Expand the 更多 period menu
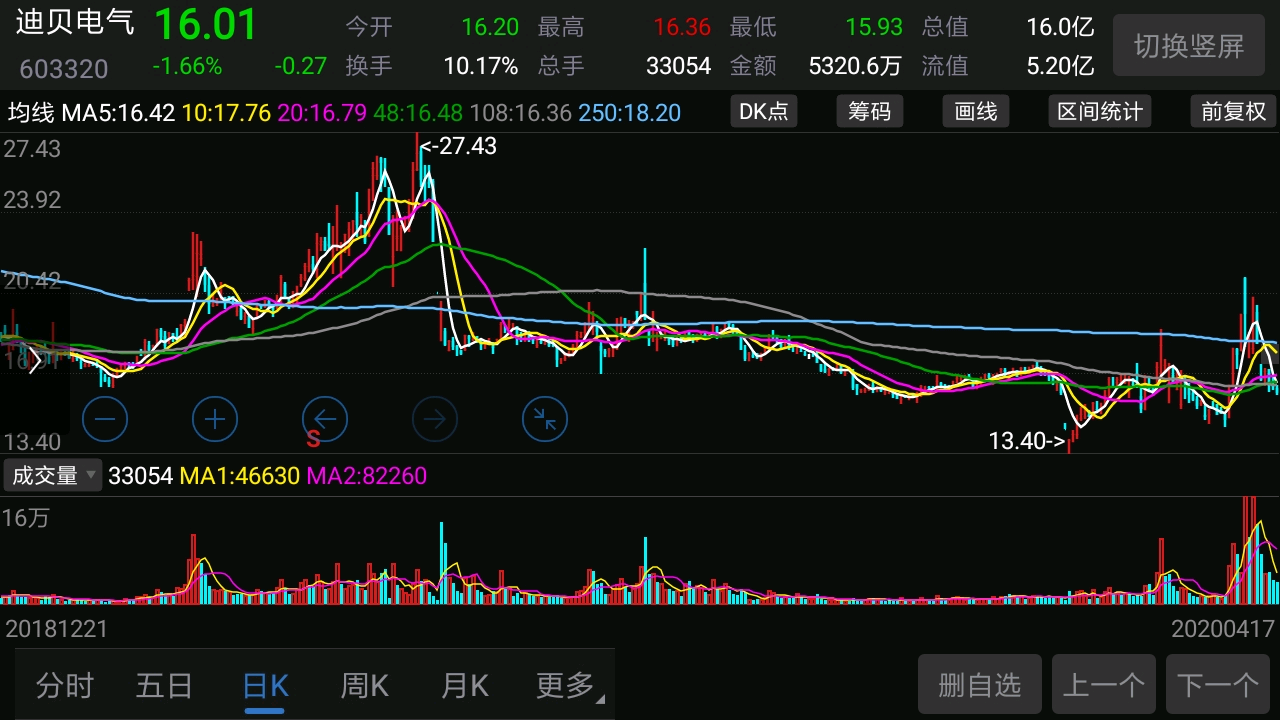The image size is (1280, 720). 570,686
